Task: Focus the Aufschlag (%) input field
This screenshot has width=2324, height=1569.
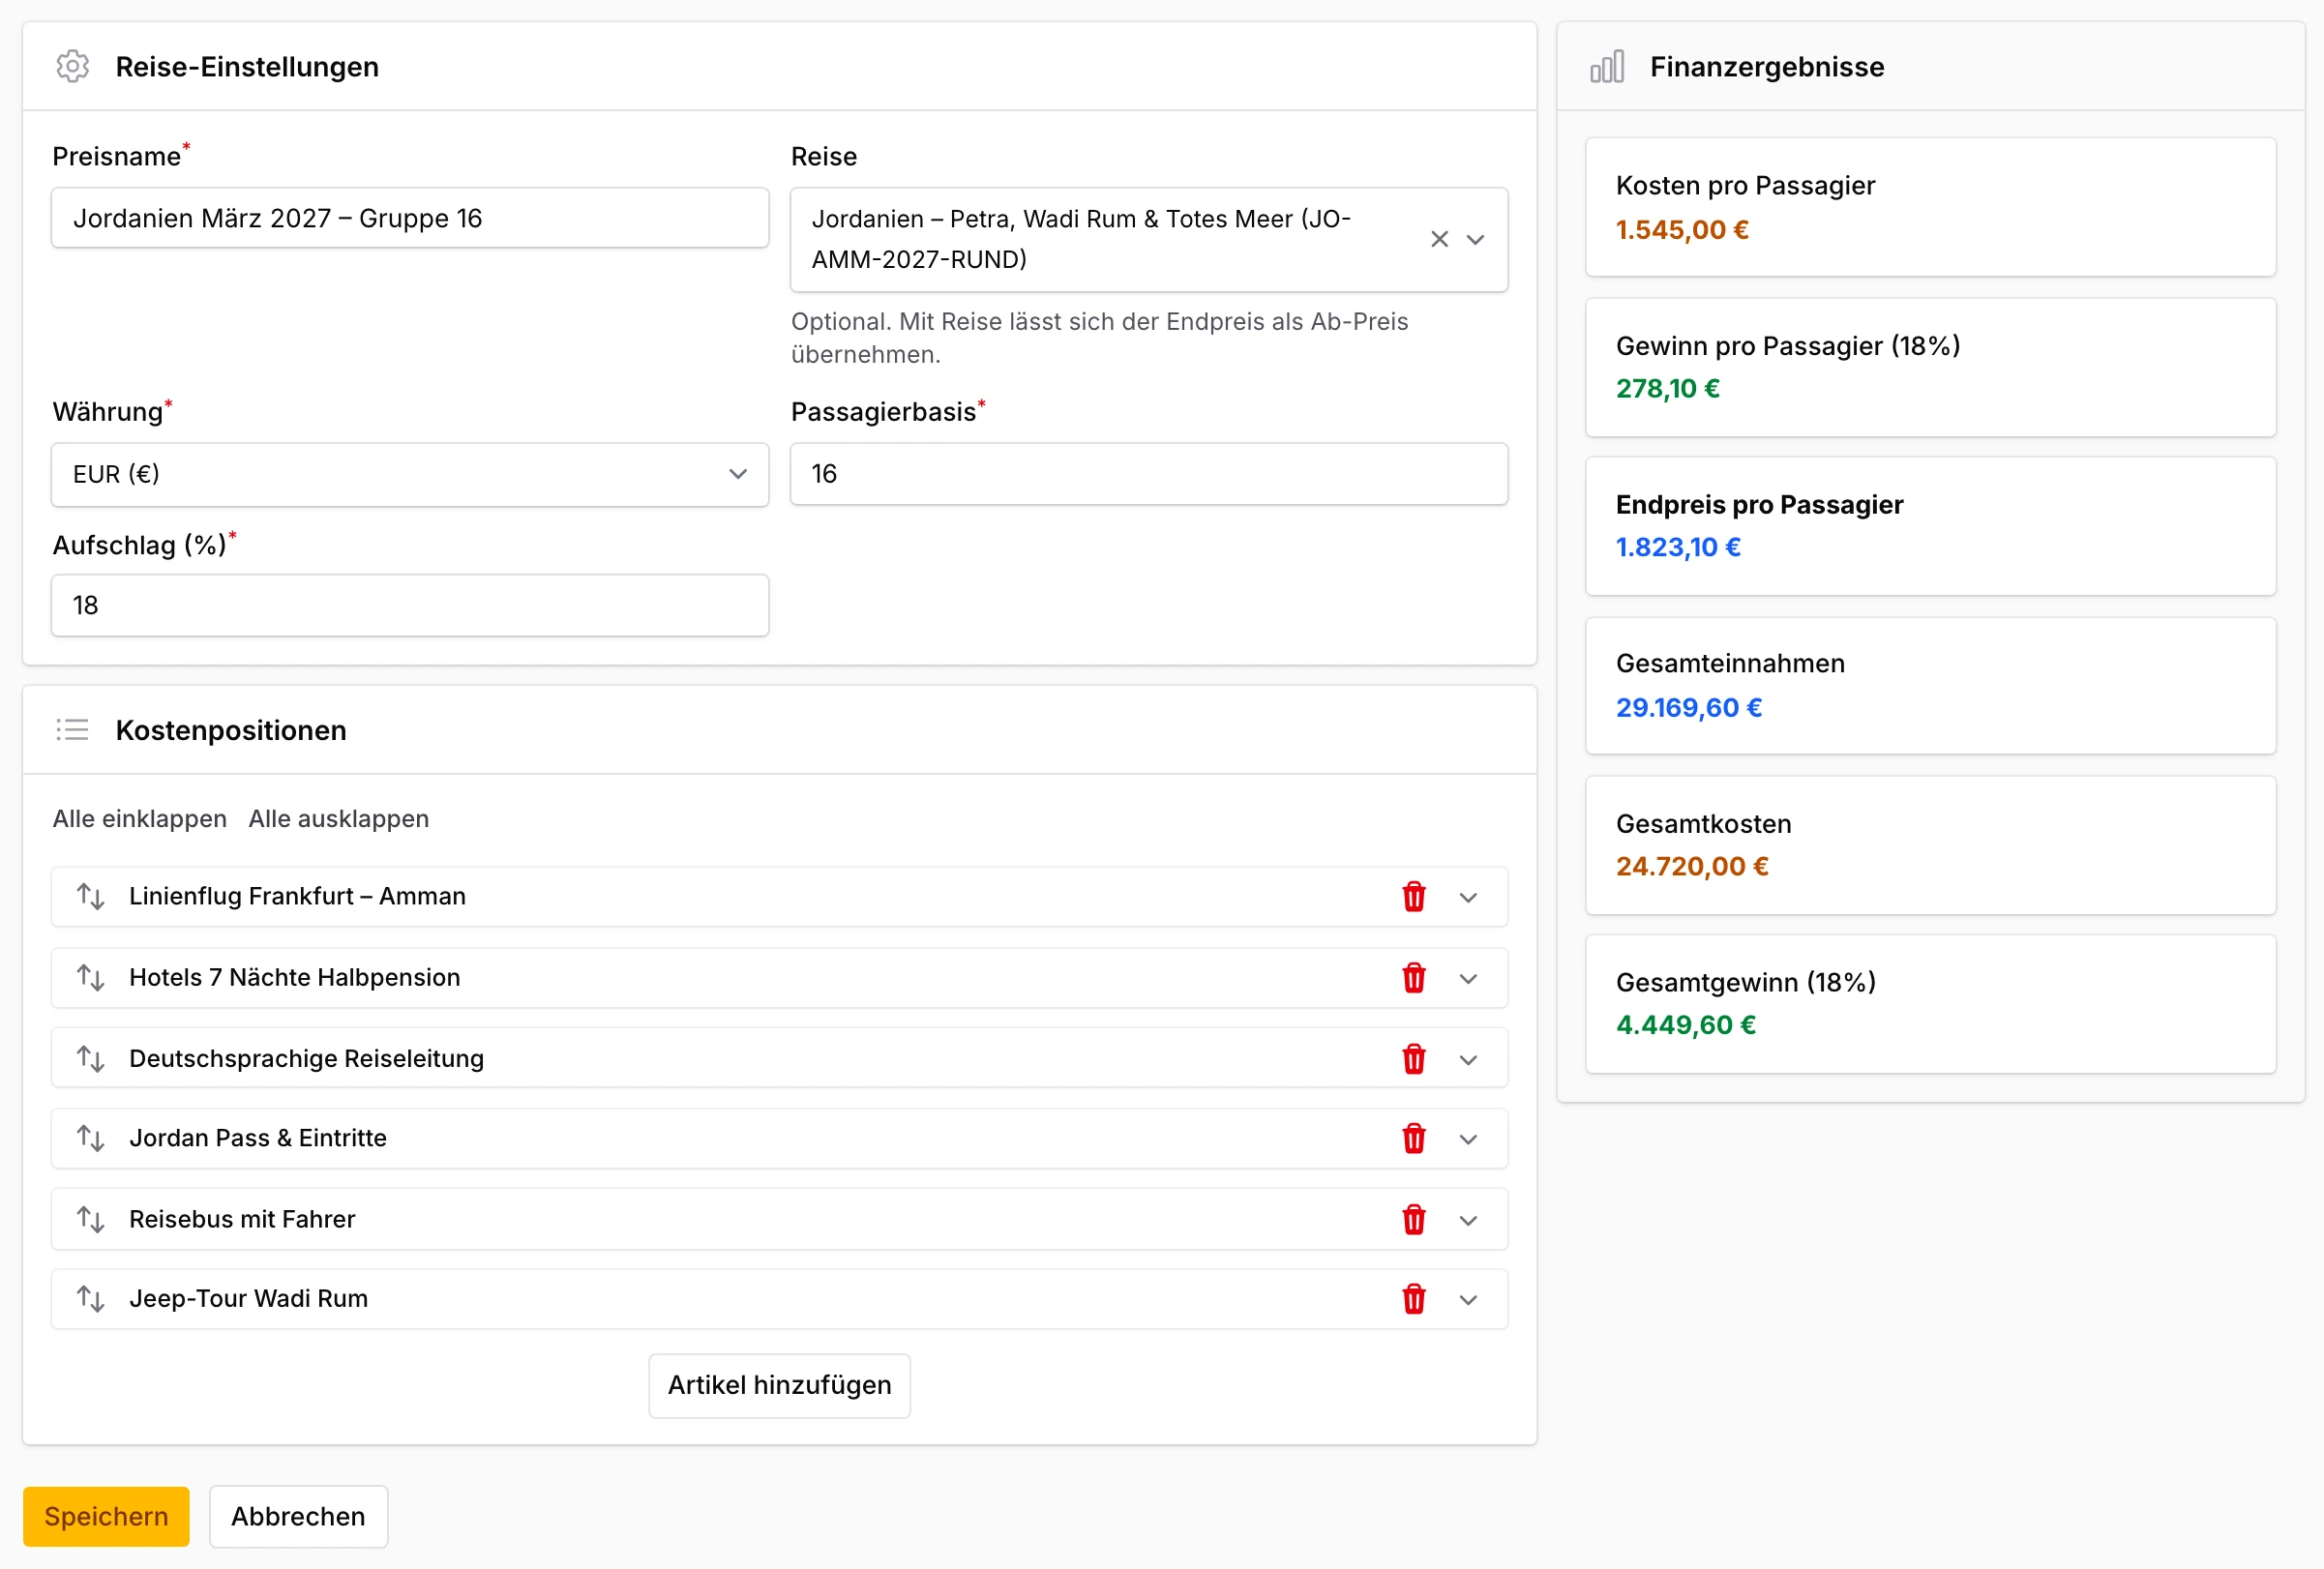Action: click(x=410, y=606)
